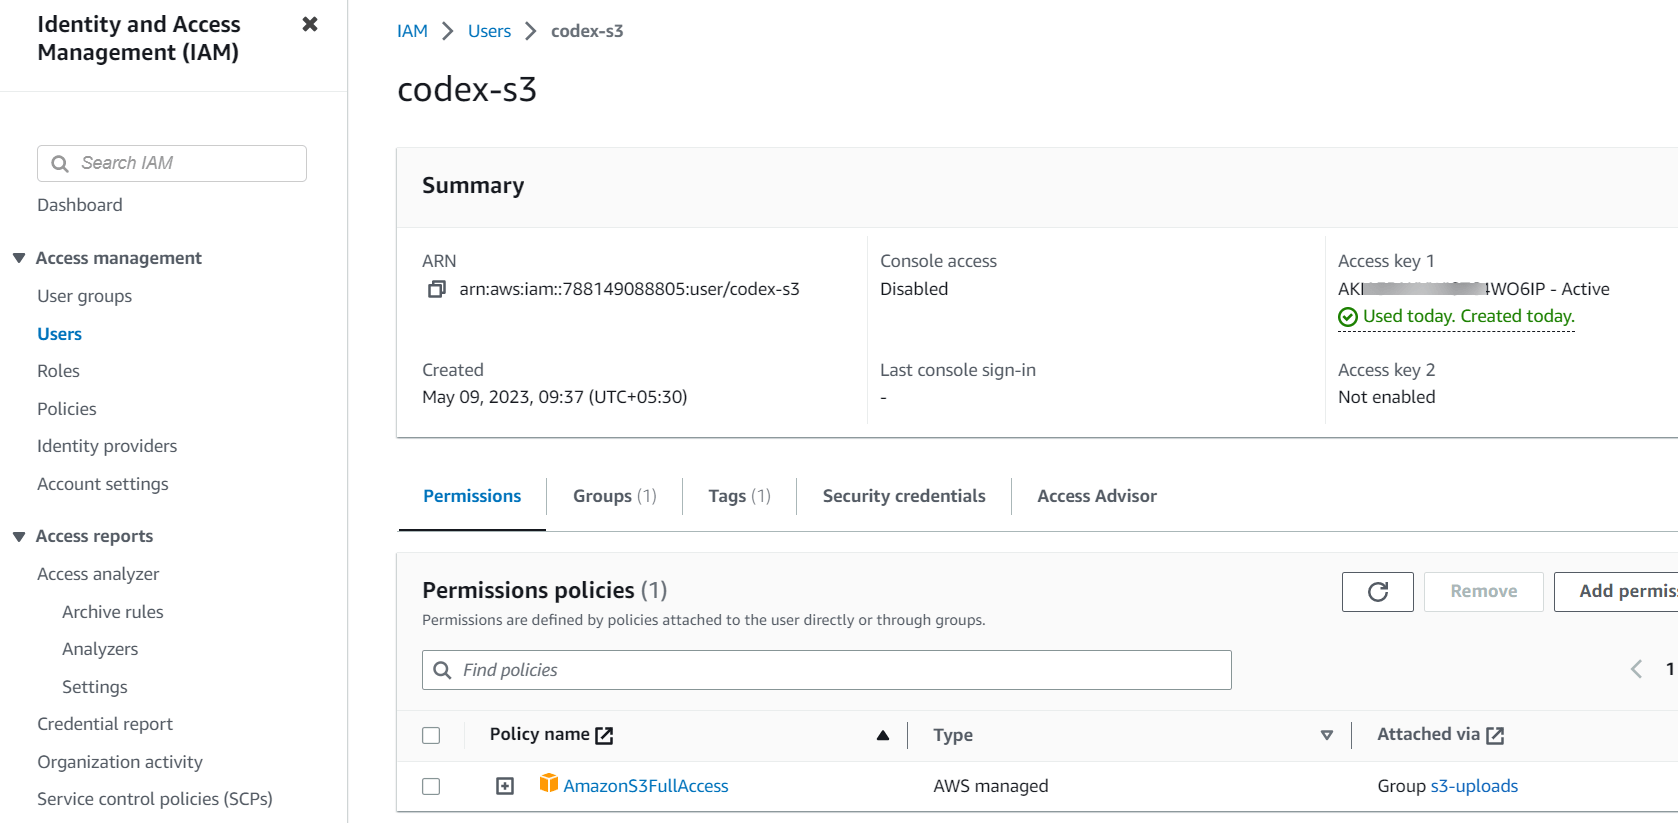Select all policies with the header checkbox
Image resolution: width=1678 pixels, height=823 pixels.
coord(431,736)
